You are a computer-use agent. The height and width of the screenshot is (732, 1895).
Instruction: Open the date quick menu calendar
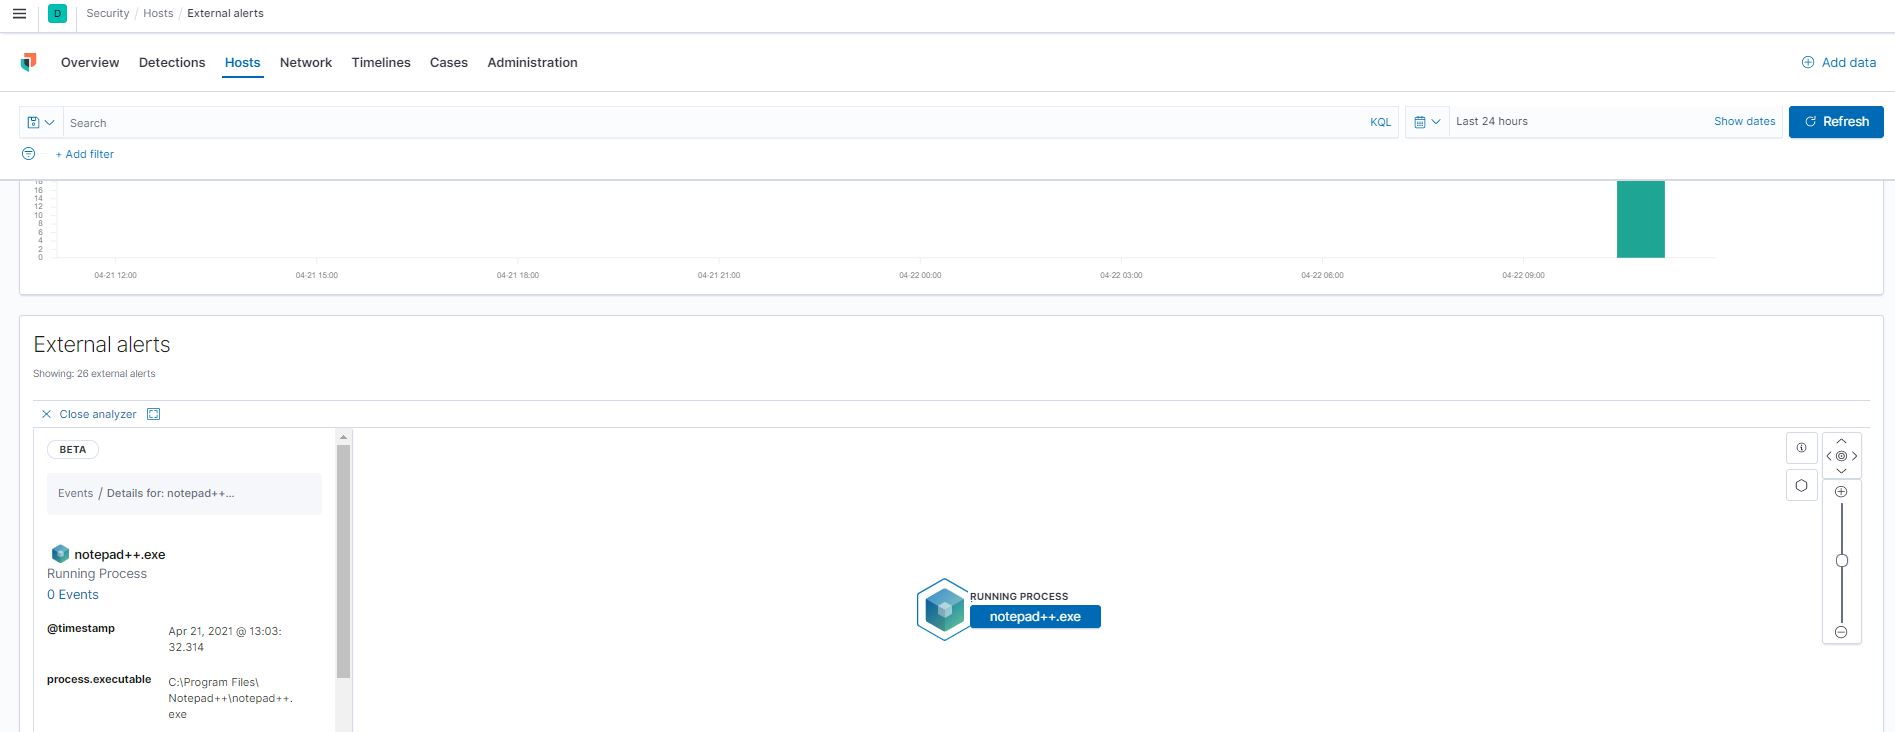click(x=1427, y=122)
